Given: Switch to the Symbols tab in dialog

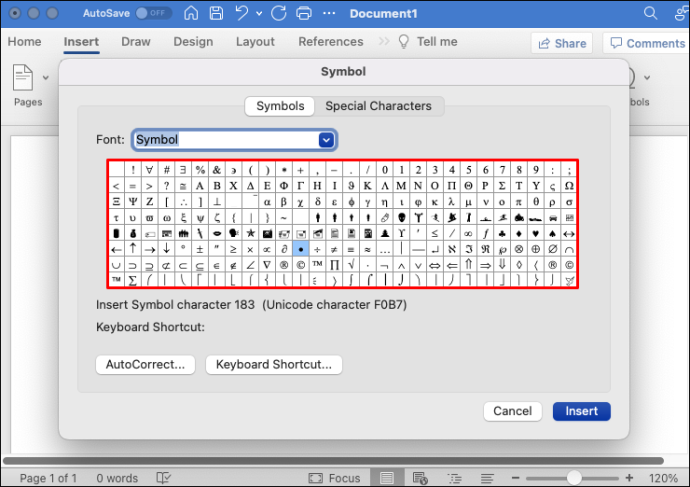Looking at the screenshot, I should pos(280,106).
